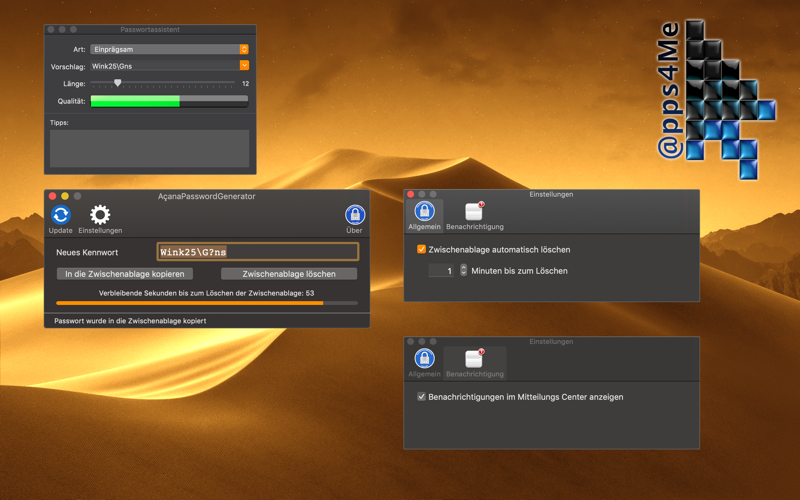Image resolution: width=800 pixels, height=500 pixels.
Task: Open the Über lock icon
Action: [x=355, y=215]
